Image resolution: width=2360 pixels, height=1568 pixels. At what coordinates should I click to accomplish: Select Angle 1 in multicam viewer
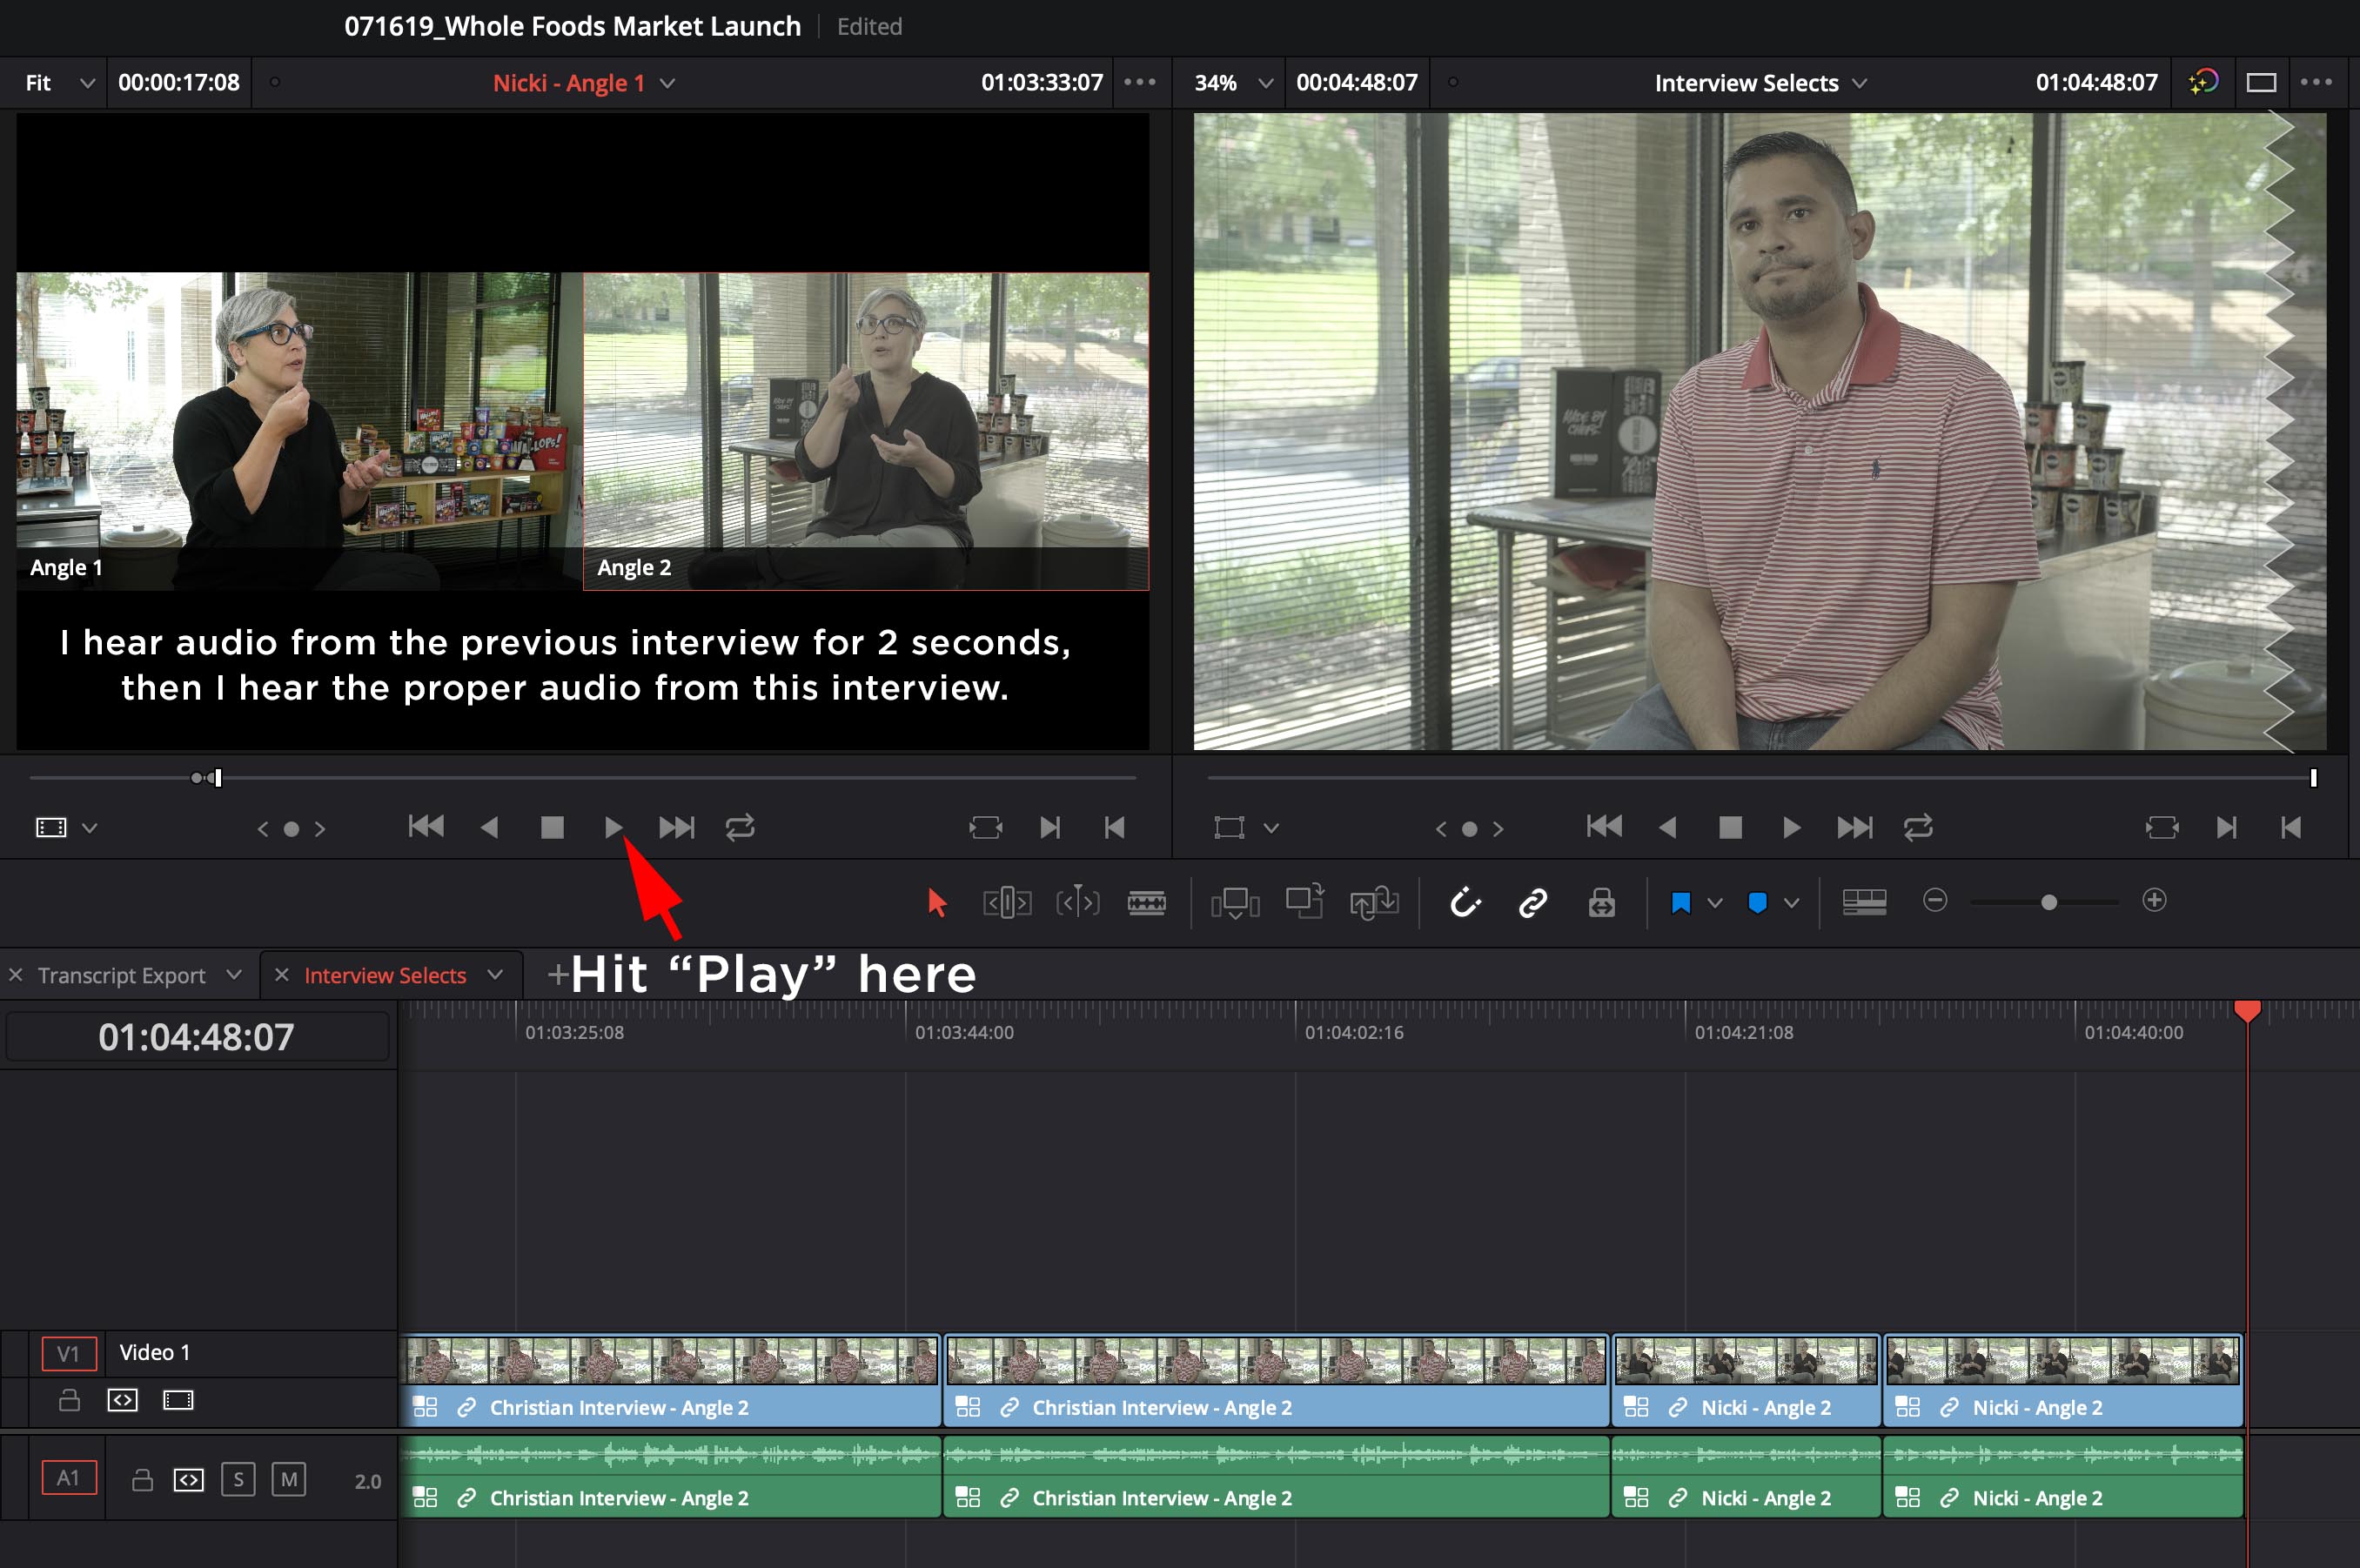pos(299,431)
